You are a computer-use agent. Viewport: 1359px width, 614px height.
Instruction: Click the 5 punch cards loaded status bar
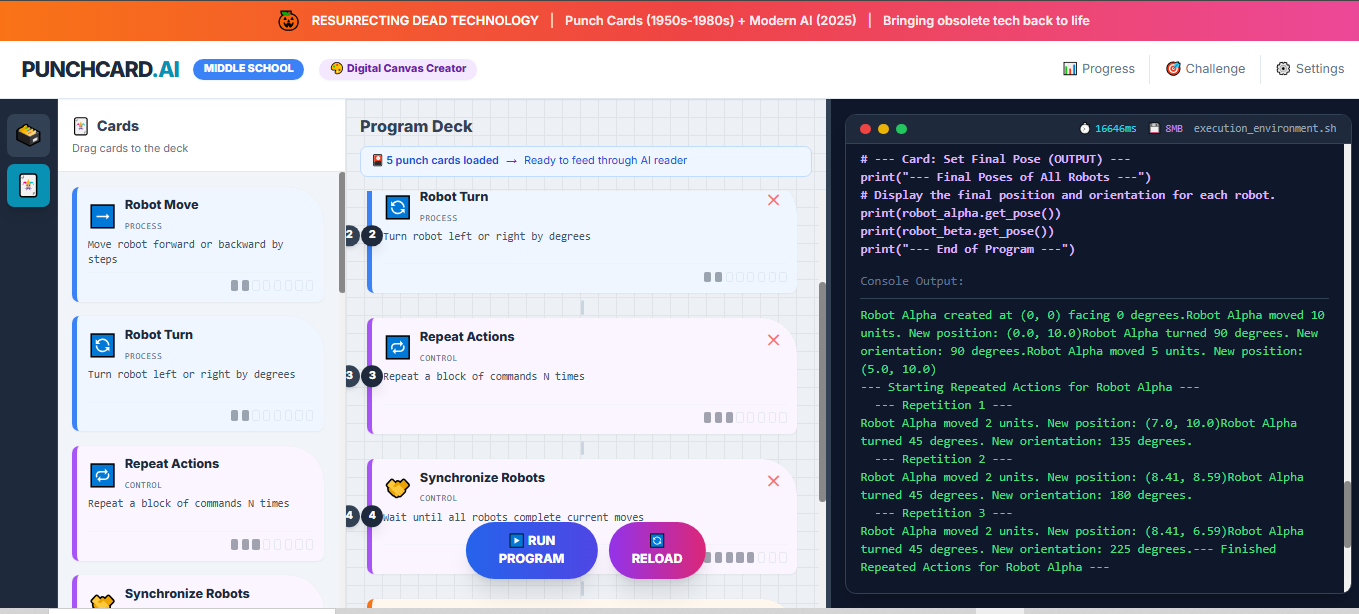[x=586, y=161]
